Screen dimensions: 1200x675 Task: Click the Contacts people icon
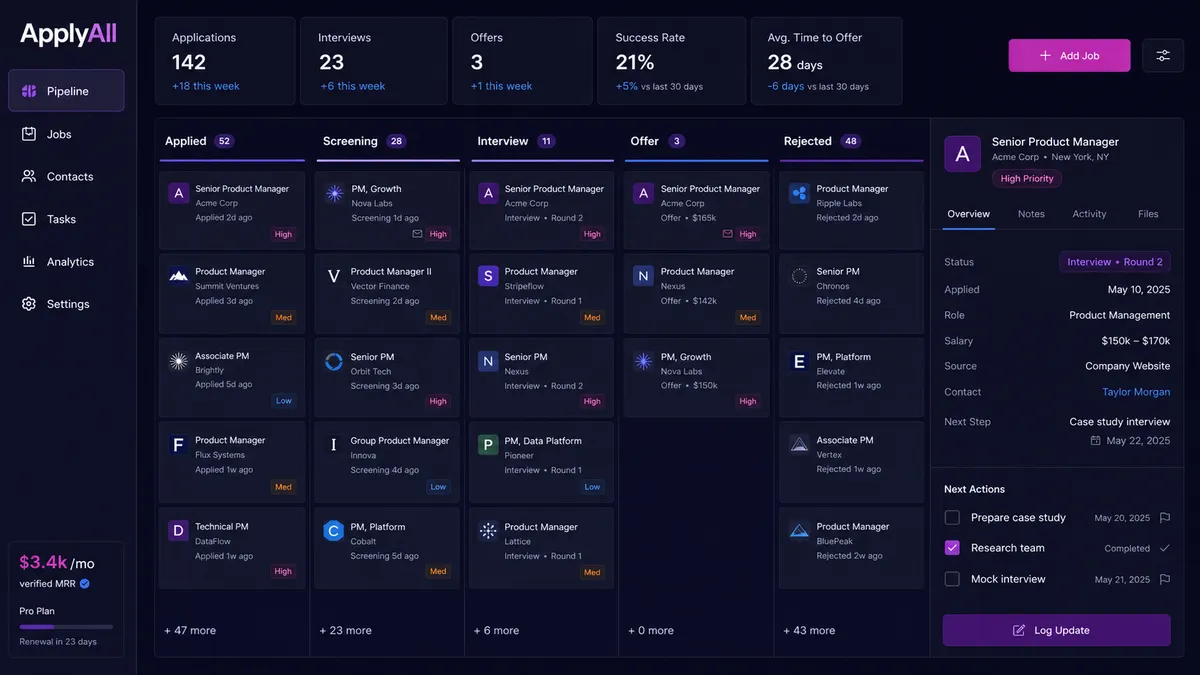[29, 176]
